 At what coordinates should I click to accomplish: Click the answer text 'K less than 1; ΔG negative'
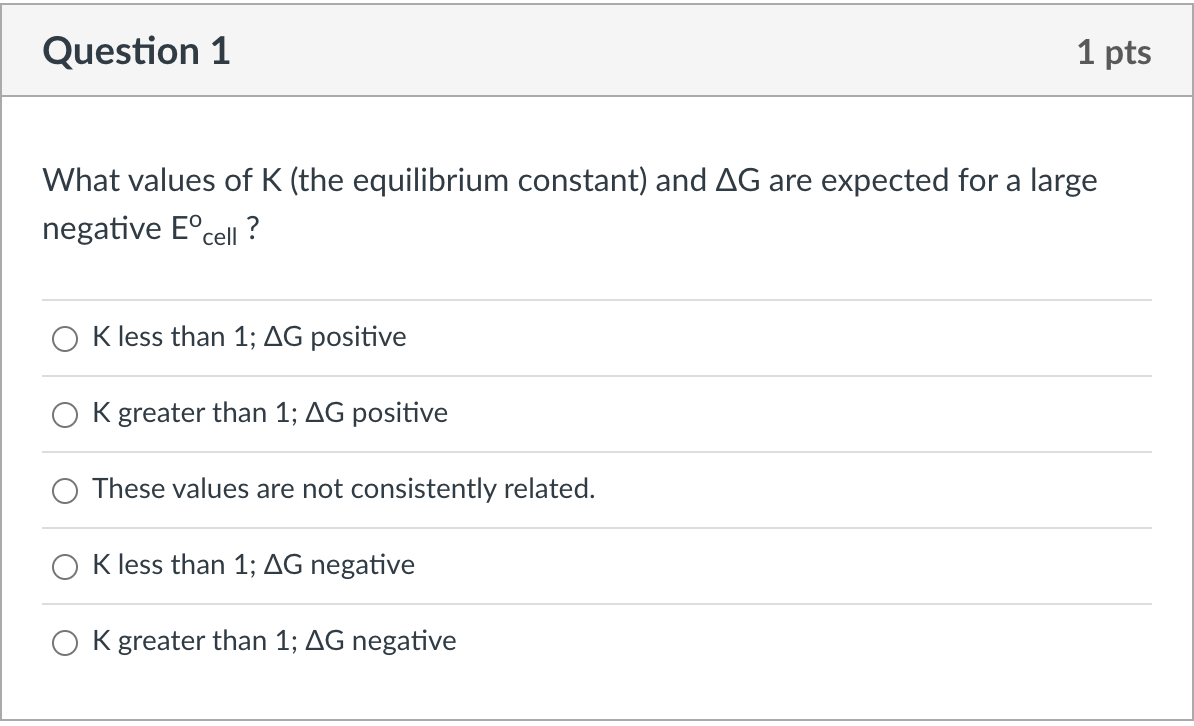(254, 564)
